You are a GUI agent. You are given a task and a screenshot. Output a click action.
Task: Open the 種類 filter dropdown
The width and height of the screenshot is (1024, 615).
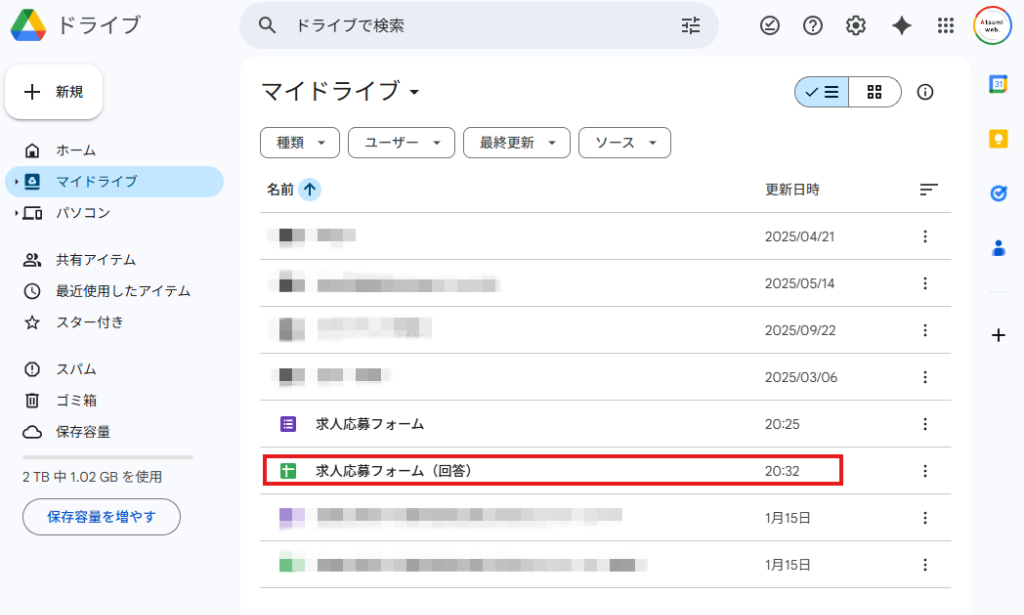point(299,142)
